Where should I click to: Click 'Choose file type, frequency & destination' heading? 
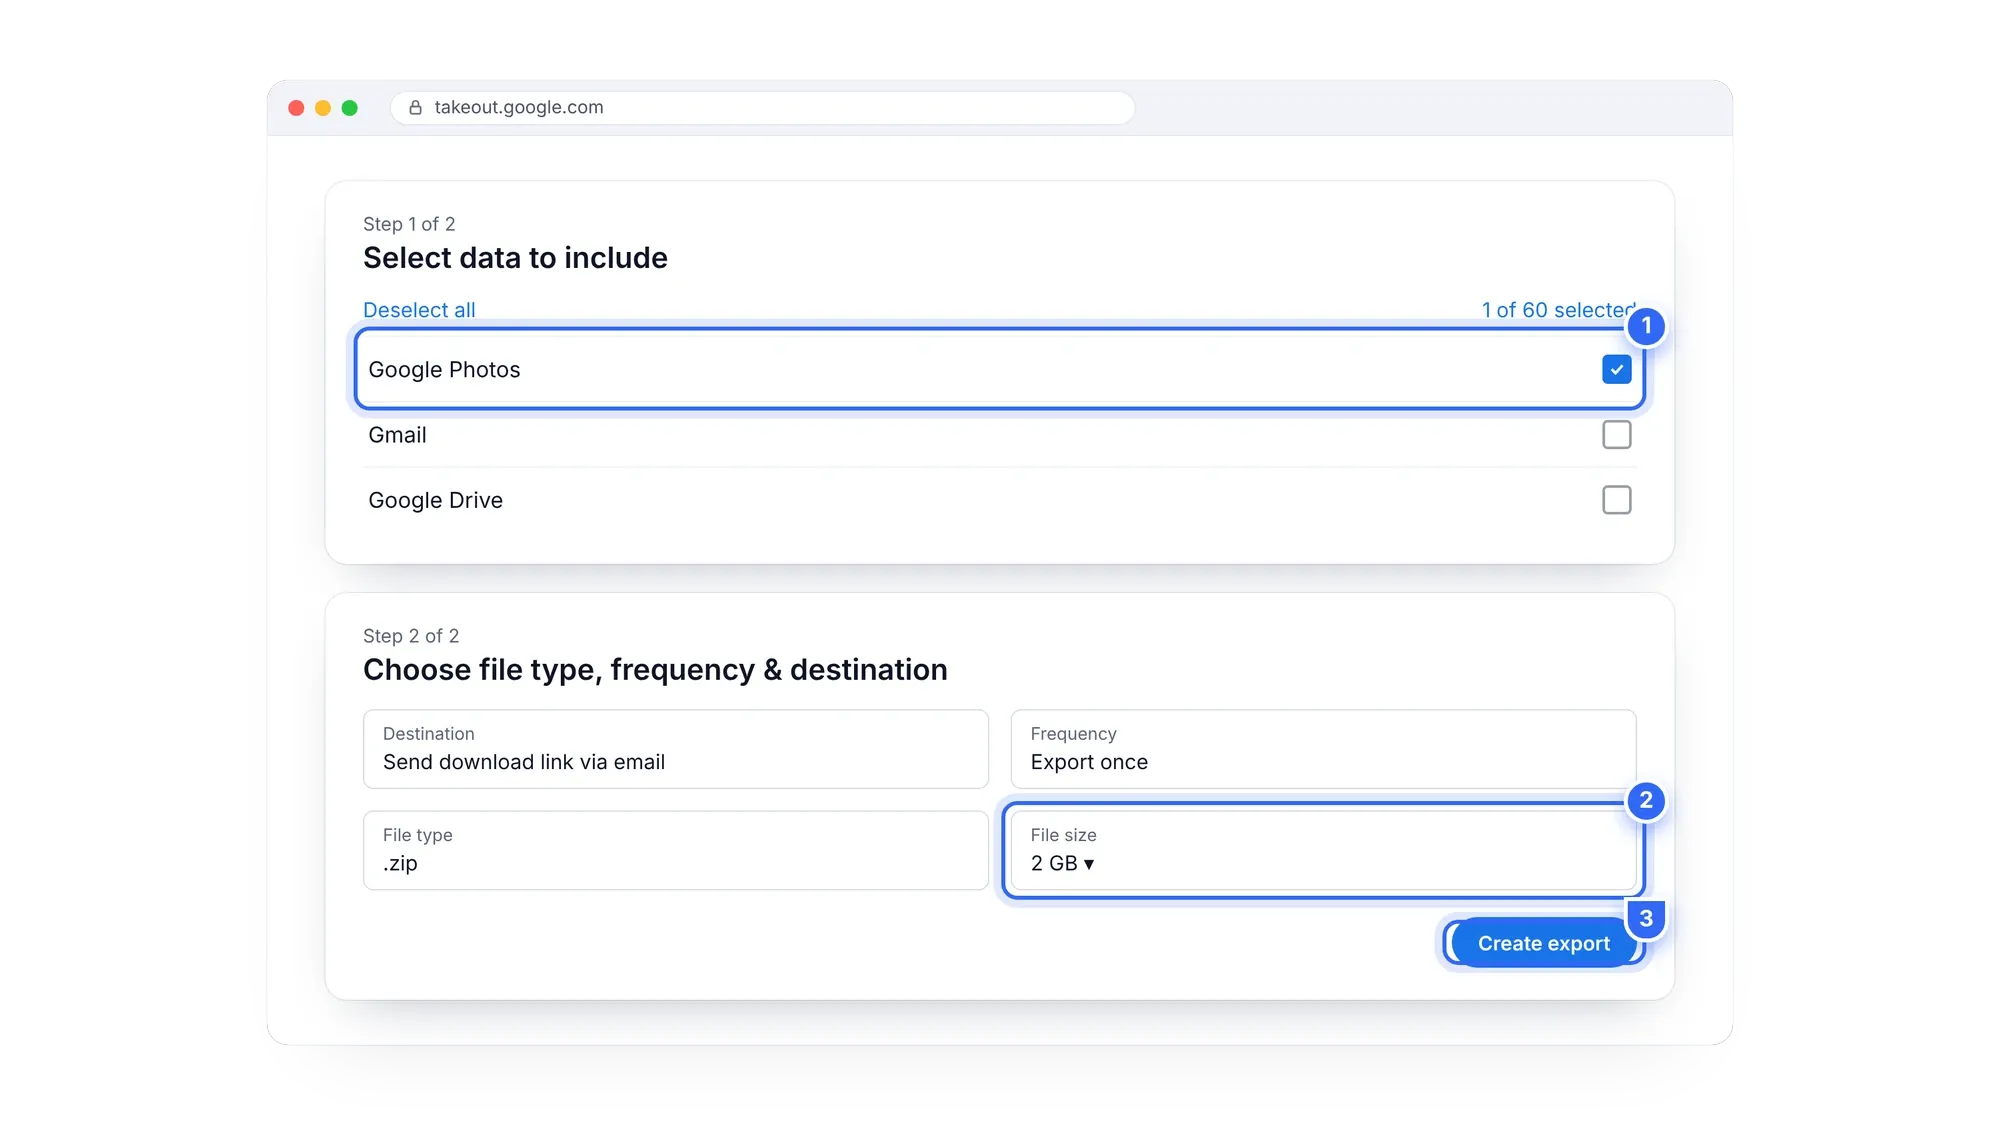click(x=655, y=670)
